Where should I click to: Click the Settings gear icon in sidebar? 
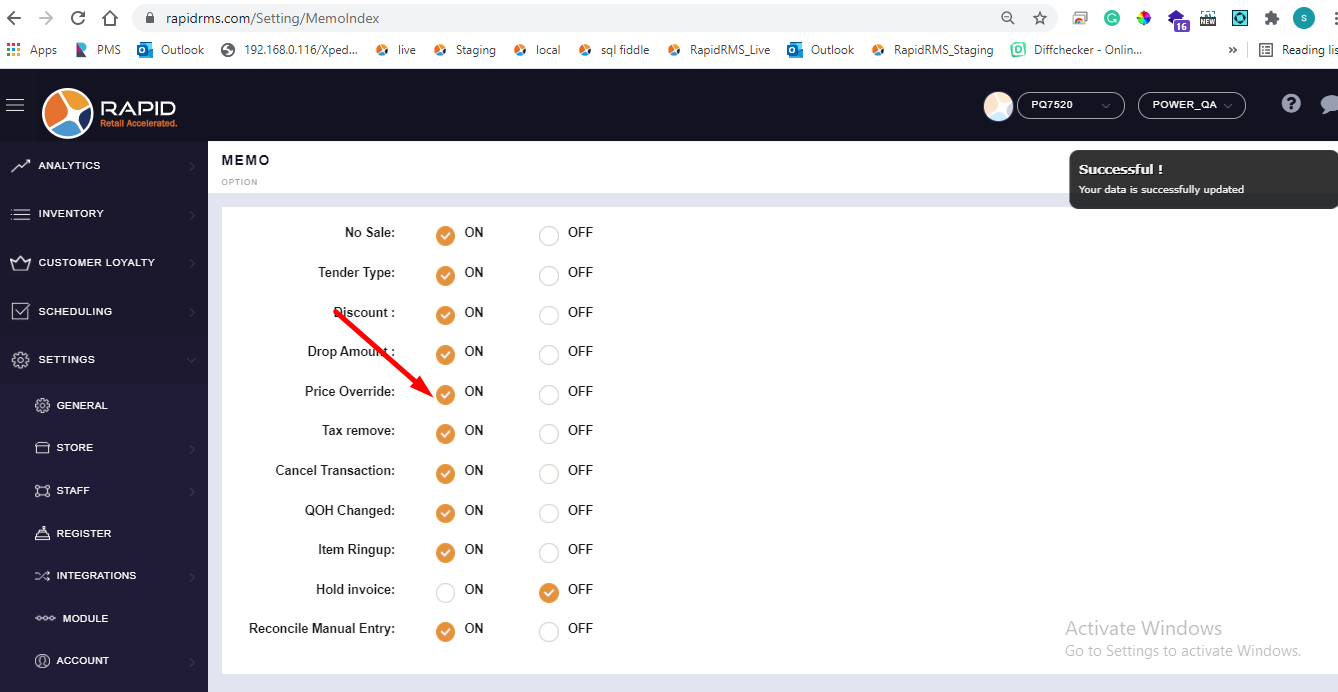pos(22,359)
